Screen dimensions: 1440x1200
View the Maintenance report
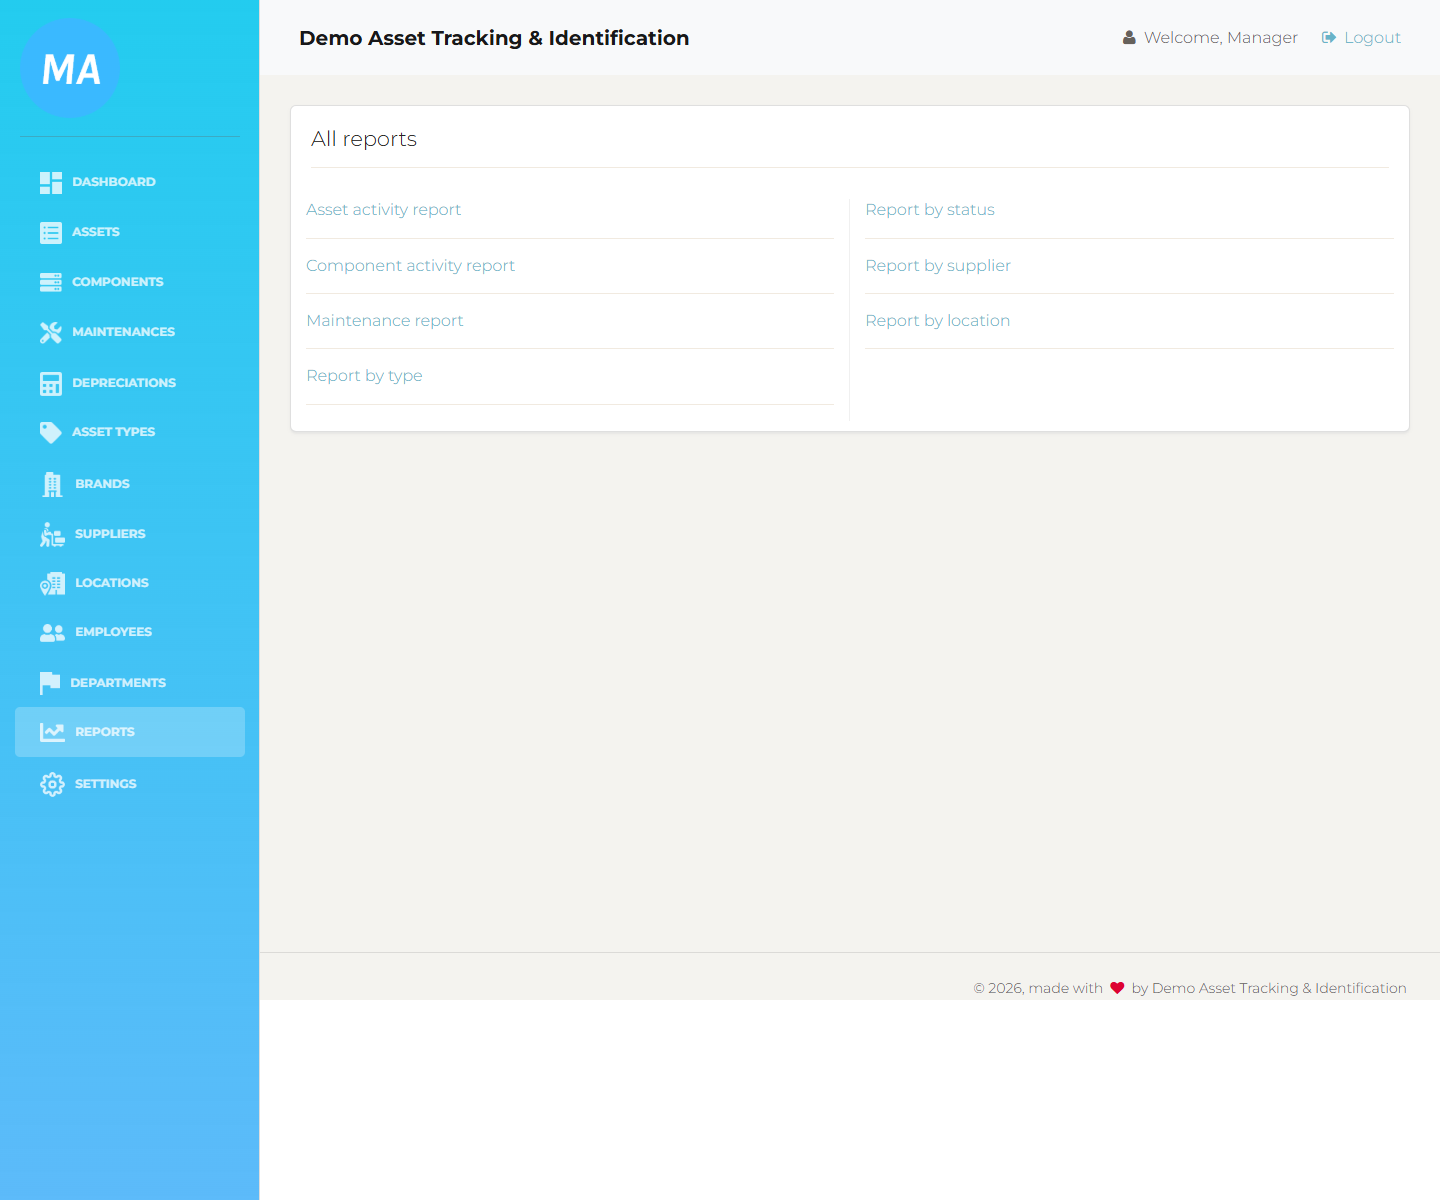tap(385, 321)
